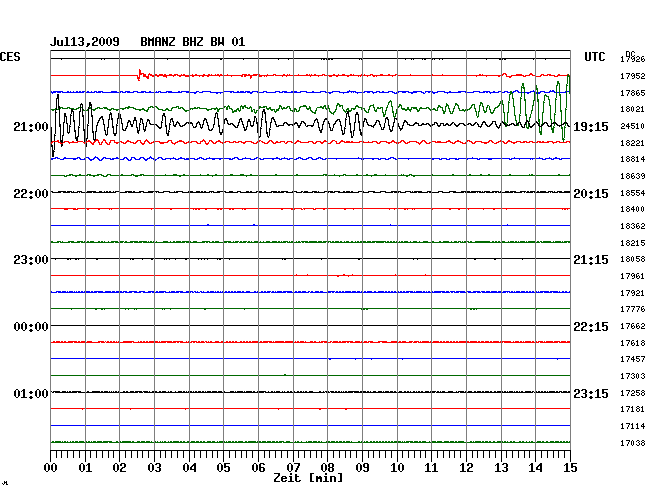Click the 04 minute axis label
The width and height of the screenshot is (650, 494).
189,468
